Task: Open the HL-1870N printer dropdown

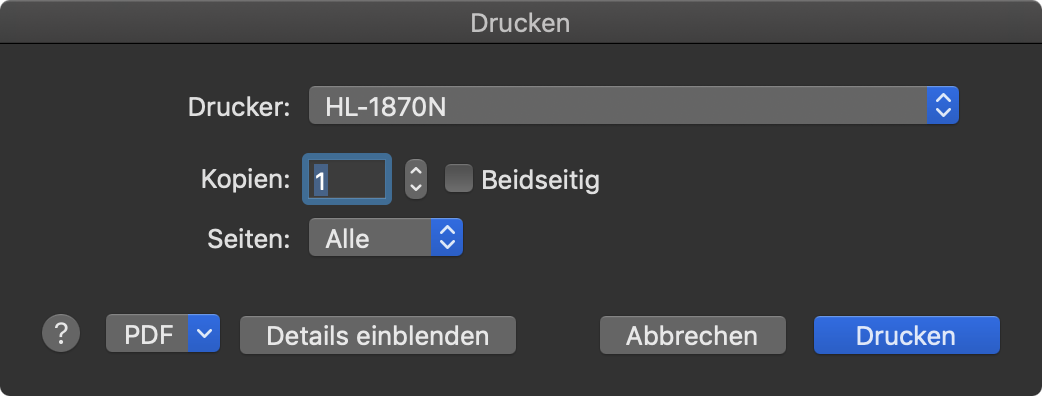Action: pyautogui.click(x=634, y=105)
